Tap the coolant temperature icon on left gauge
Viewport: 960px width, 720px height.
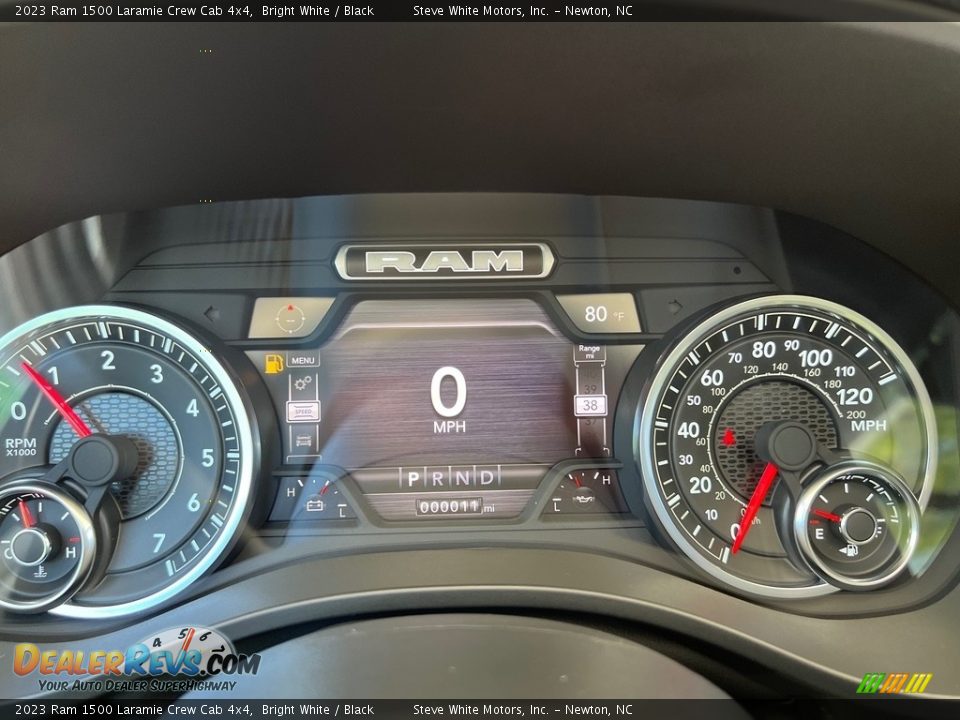40,572
